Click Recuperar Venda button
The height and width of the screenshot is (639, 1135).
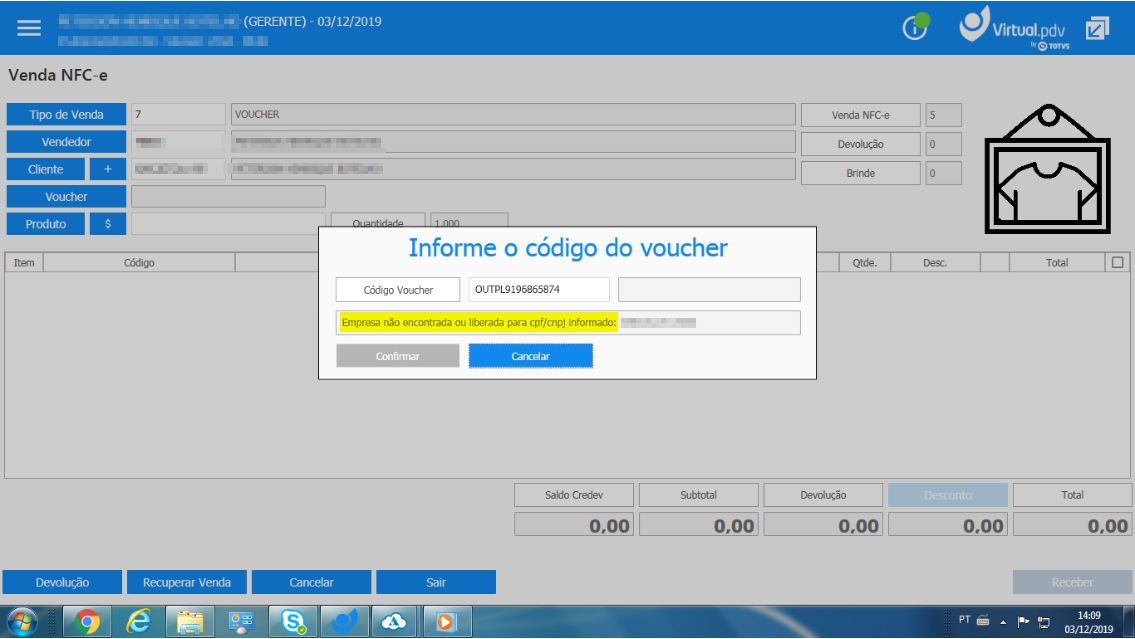187,583
